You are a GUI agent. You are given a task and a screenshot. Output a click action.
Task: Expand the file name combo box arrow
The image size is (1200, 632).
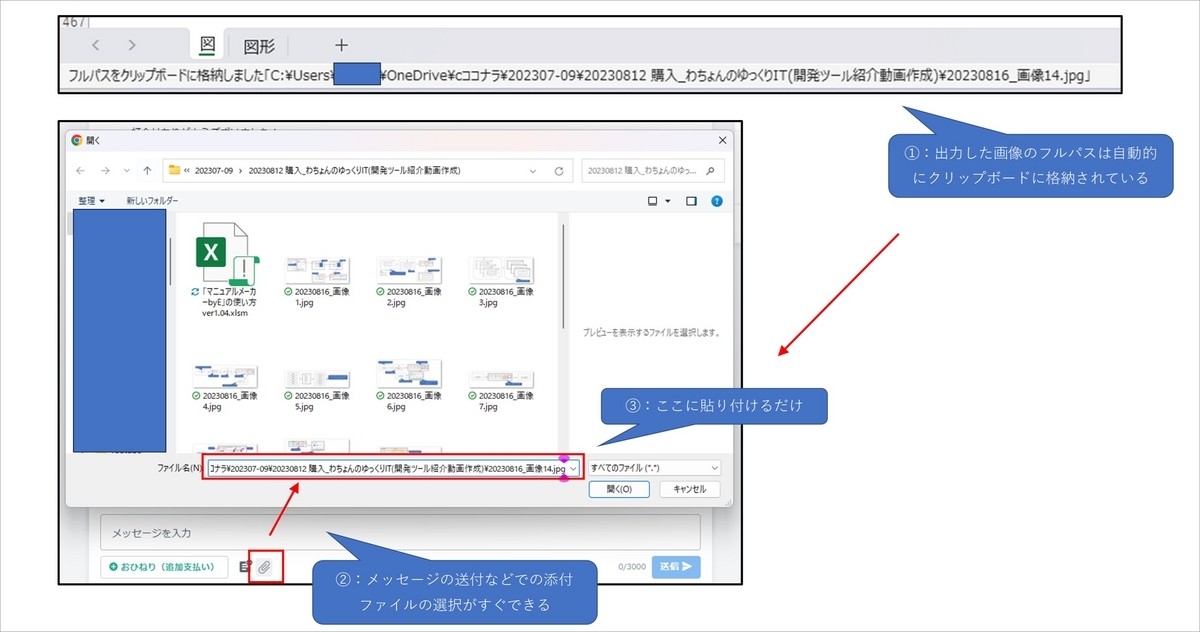[573, 468]
